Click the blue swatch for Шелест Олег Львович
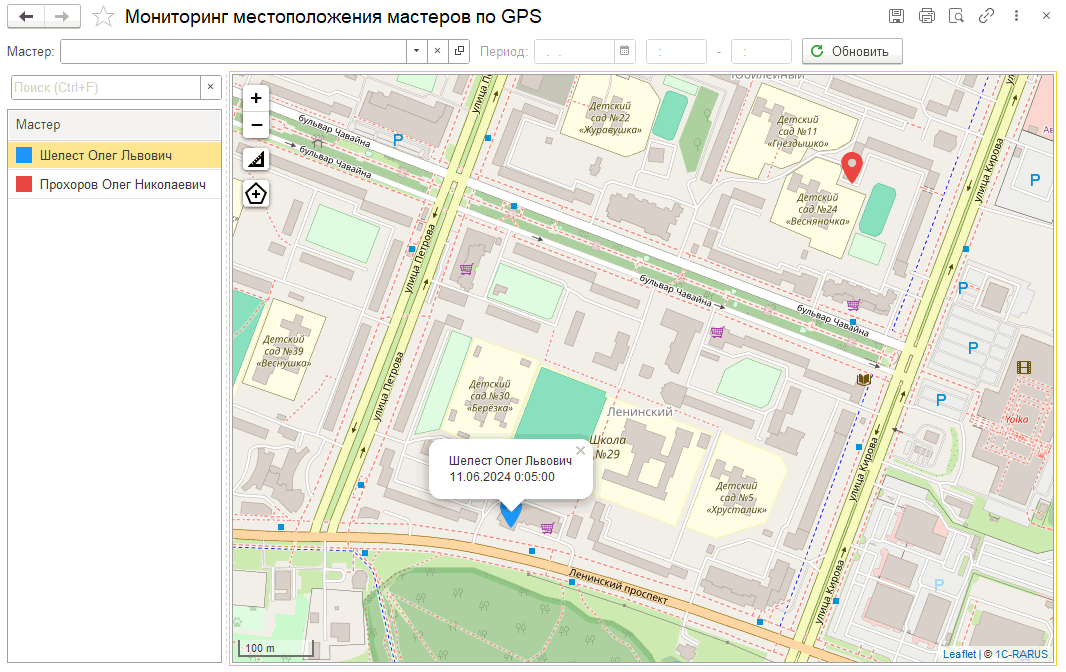The width and height of the screenshot is (1066, 672). click(24, 155)
